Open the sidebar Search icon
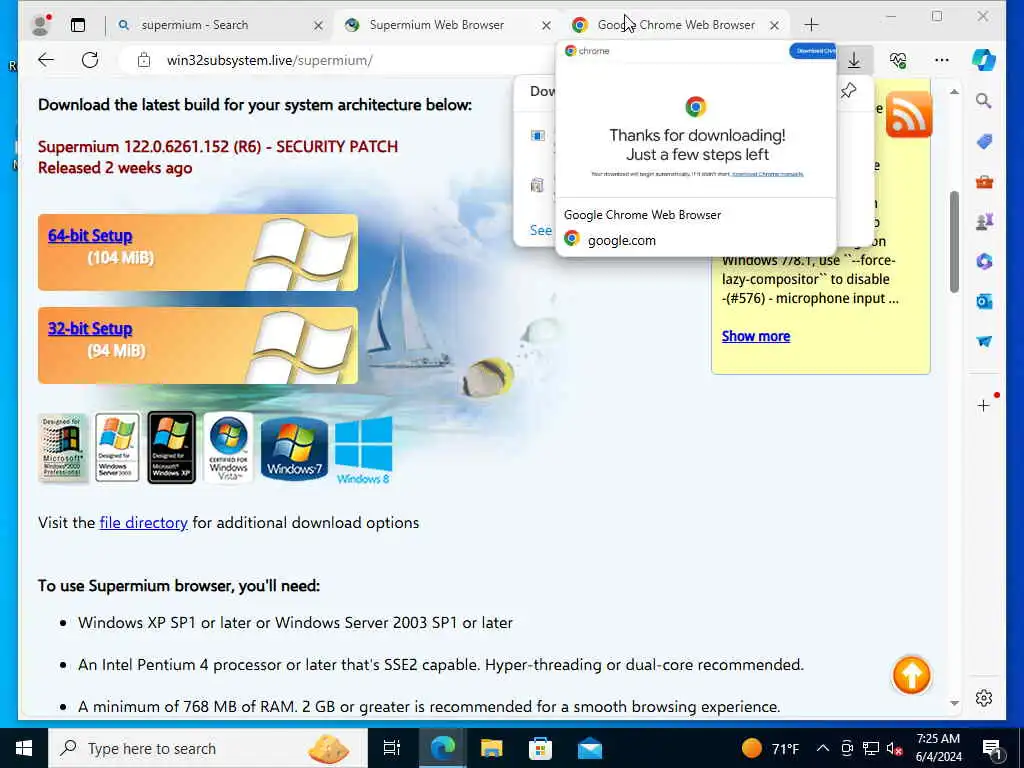The height and width of the screenshot is (768, 1024). tap(984, 101)
